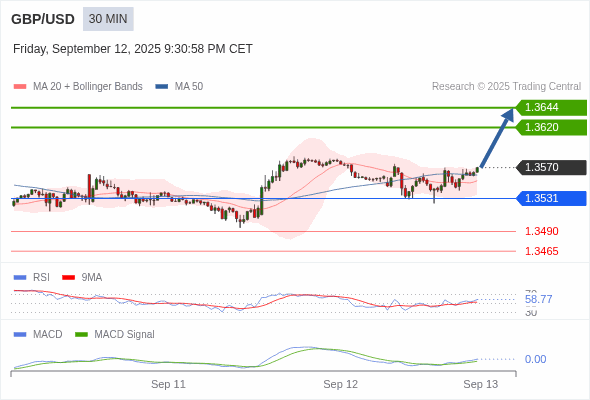Screen dimensions: 590x400
Task: Click the 1.3490 support level label
Action: (541, 231)
